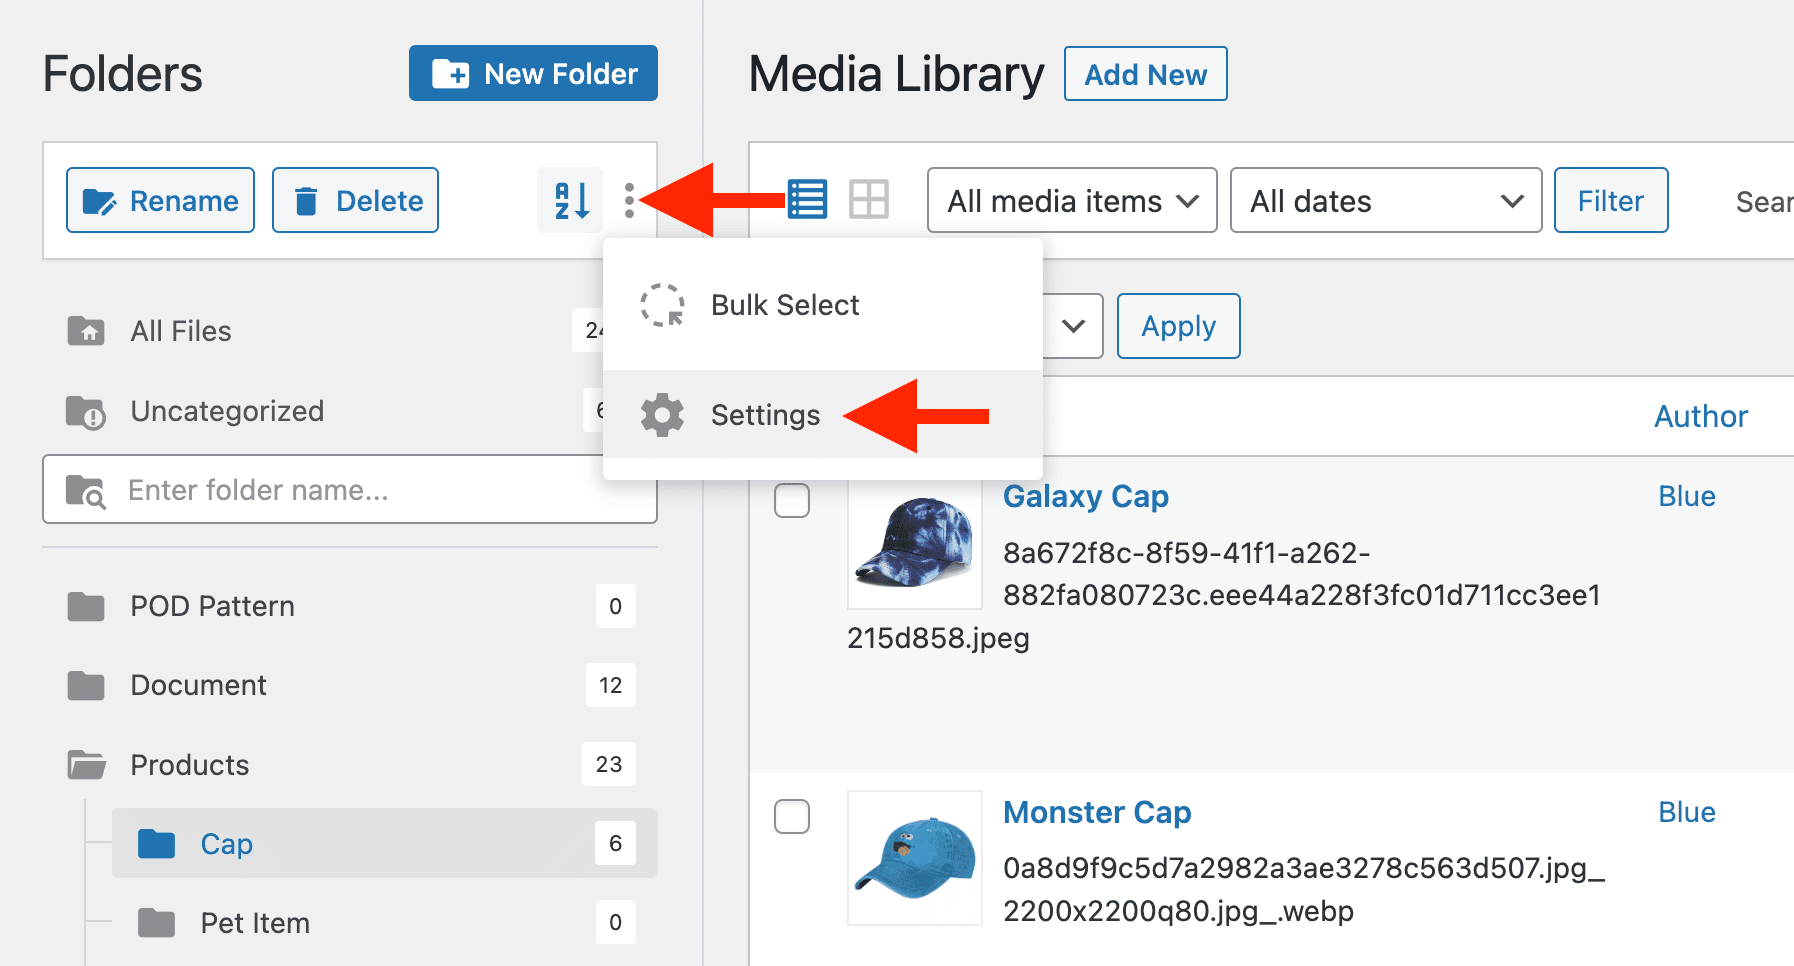Sort folders alphabetically with A-Z icon
Viewport: 1794px width, 966px height.
[x=569, y=200]
